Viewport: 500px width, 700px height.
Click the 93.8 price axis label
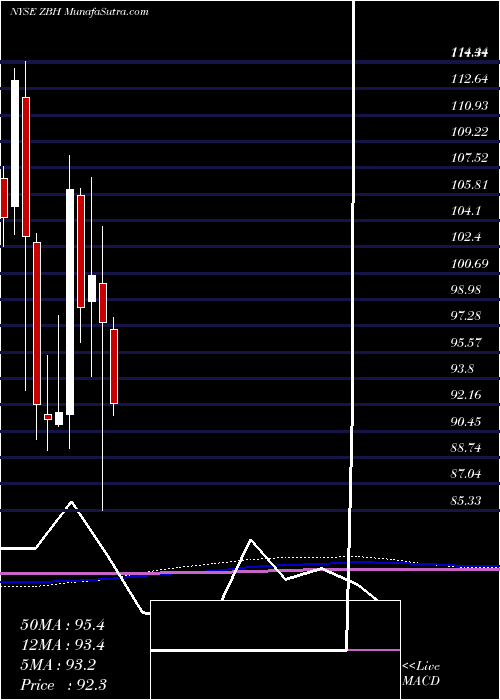462,369
